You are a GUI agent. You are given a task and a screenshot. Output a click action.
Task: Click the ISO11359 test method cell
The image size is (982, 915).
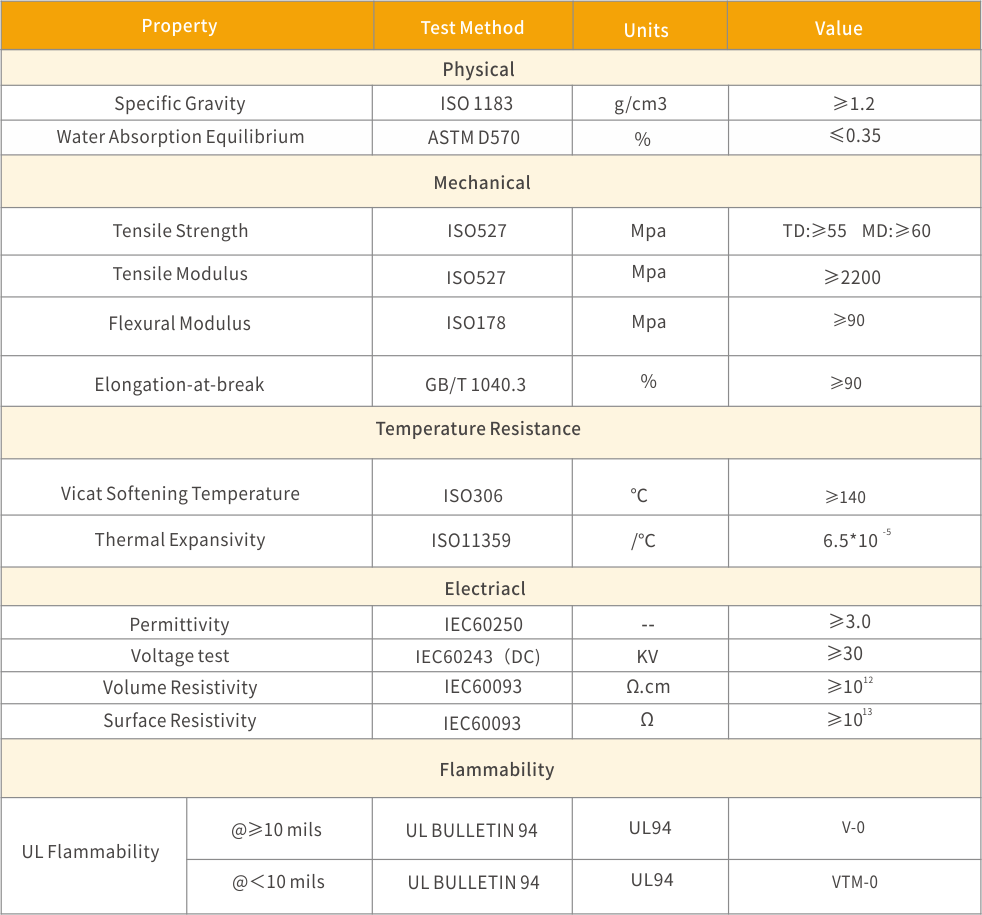[471, 541]
